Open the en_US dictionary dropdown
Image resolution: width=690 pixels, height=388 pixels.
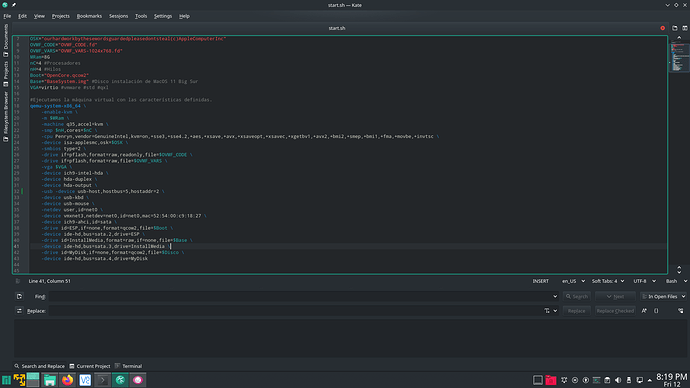tap(573, 281)
